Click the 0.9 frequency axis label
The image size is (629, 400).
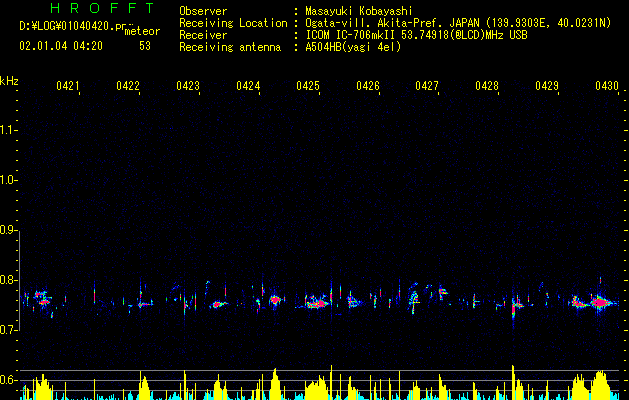click(8, 230)
